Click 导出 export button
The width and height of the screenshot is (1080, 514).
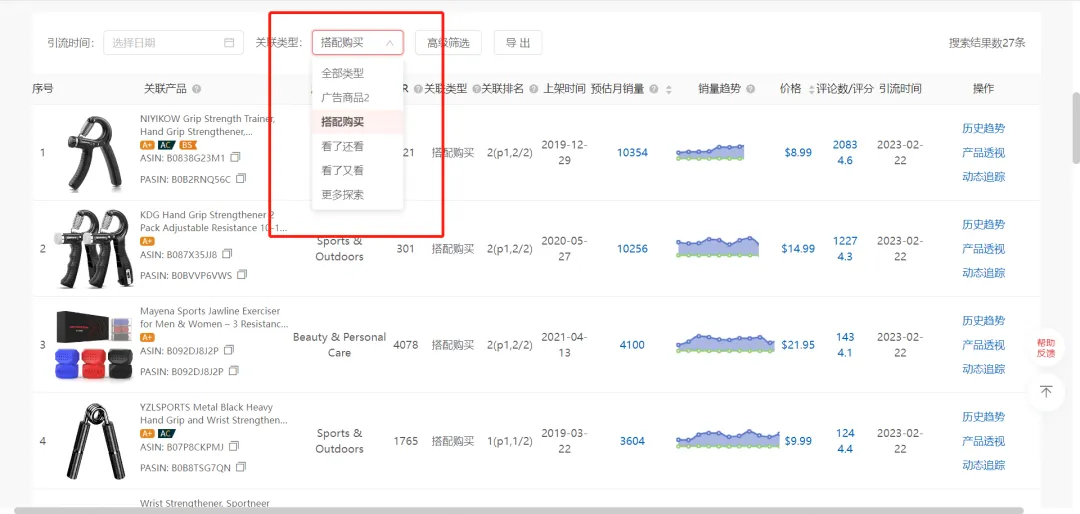click(518, 43)
